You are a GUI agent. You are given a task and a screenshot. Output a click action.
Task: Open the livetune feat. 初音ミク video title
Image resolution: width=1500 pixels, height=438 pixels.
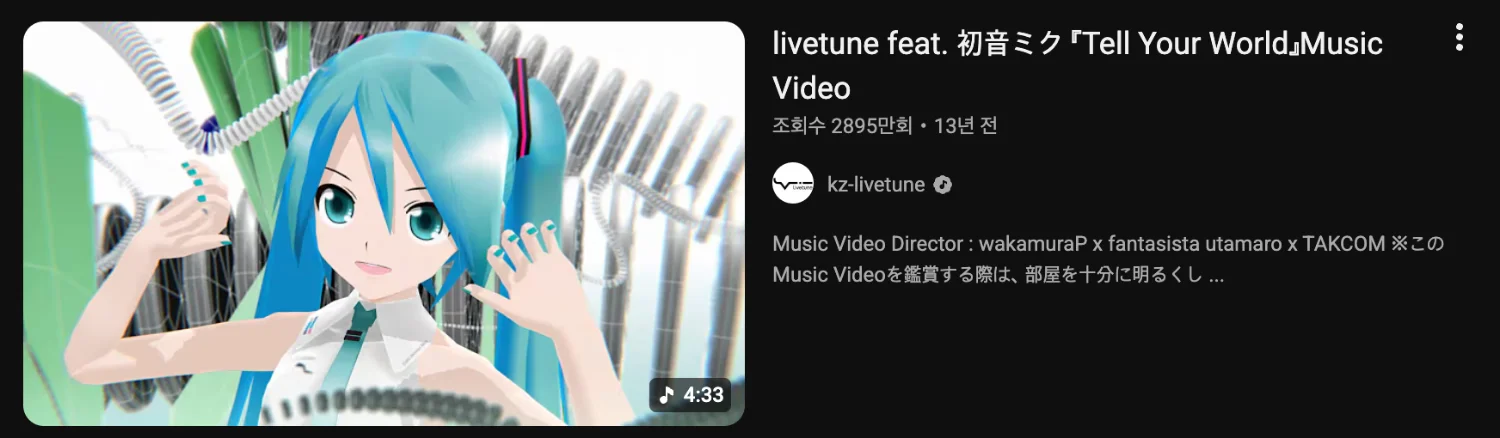1078,66
